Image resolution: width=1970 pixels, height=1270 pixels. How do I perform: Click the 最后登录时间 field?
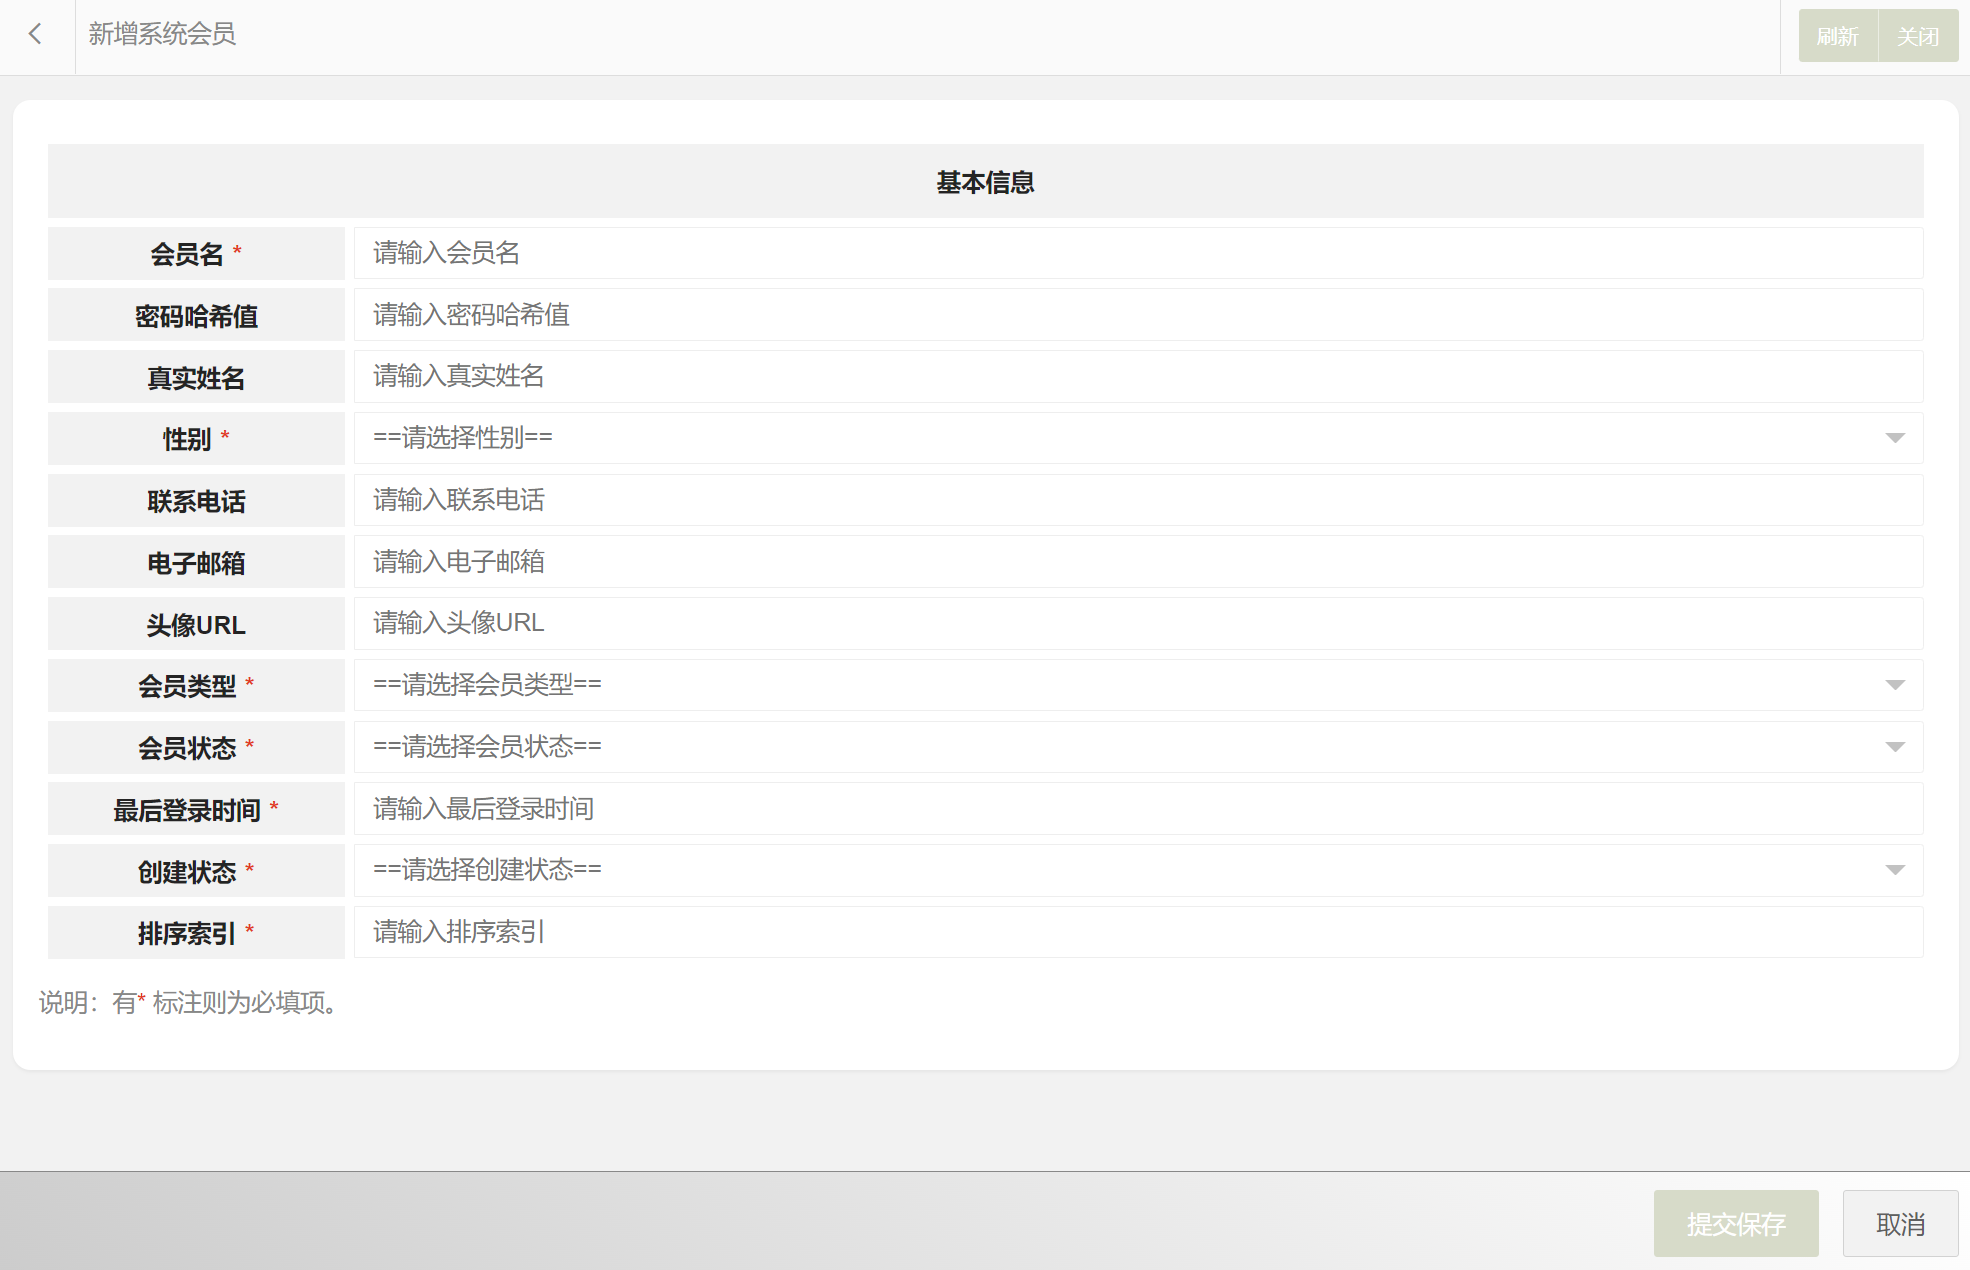point(1137,809)
